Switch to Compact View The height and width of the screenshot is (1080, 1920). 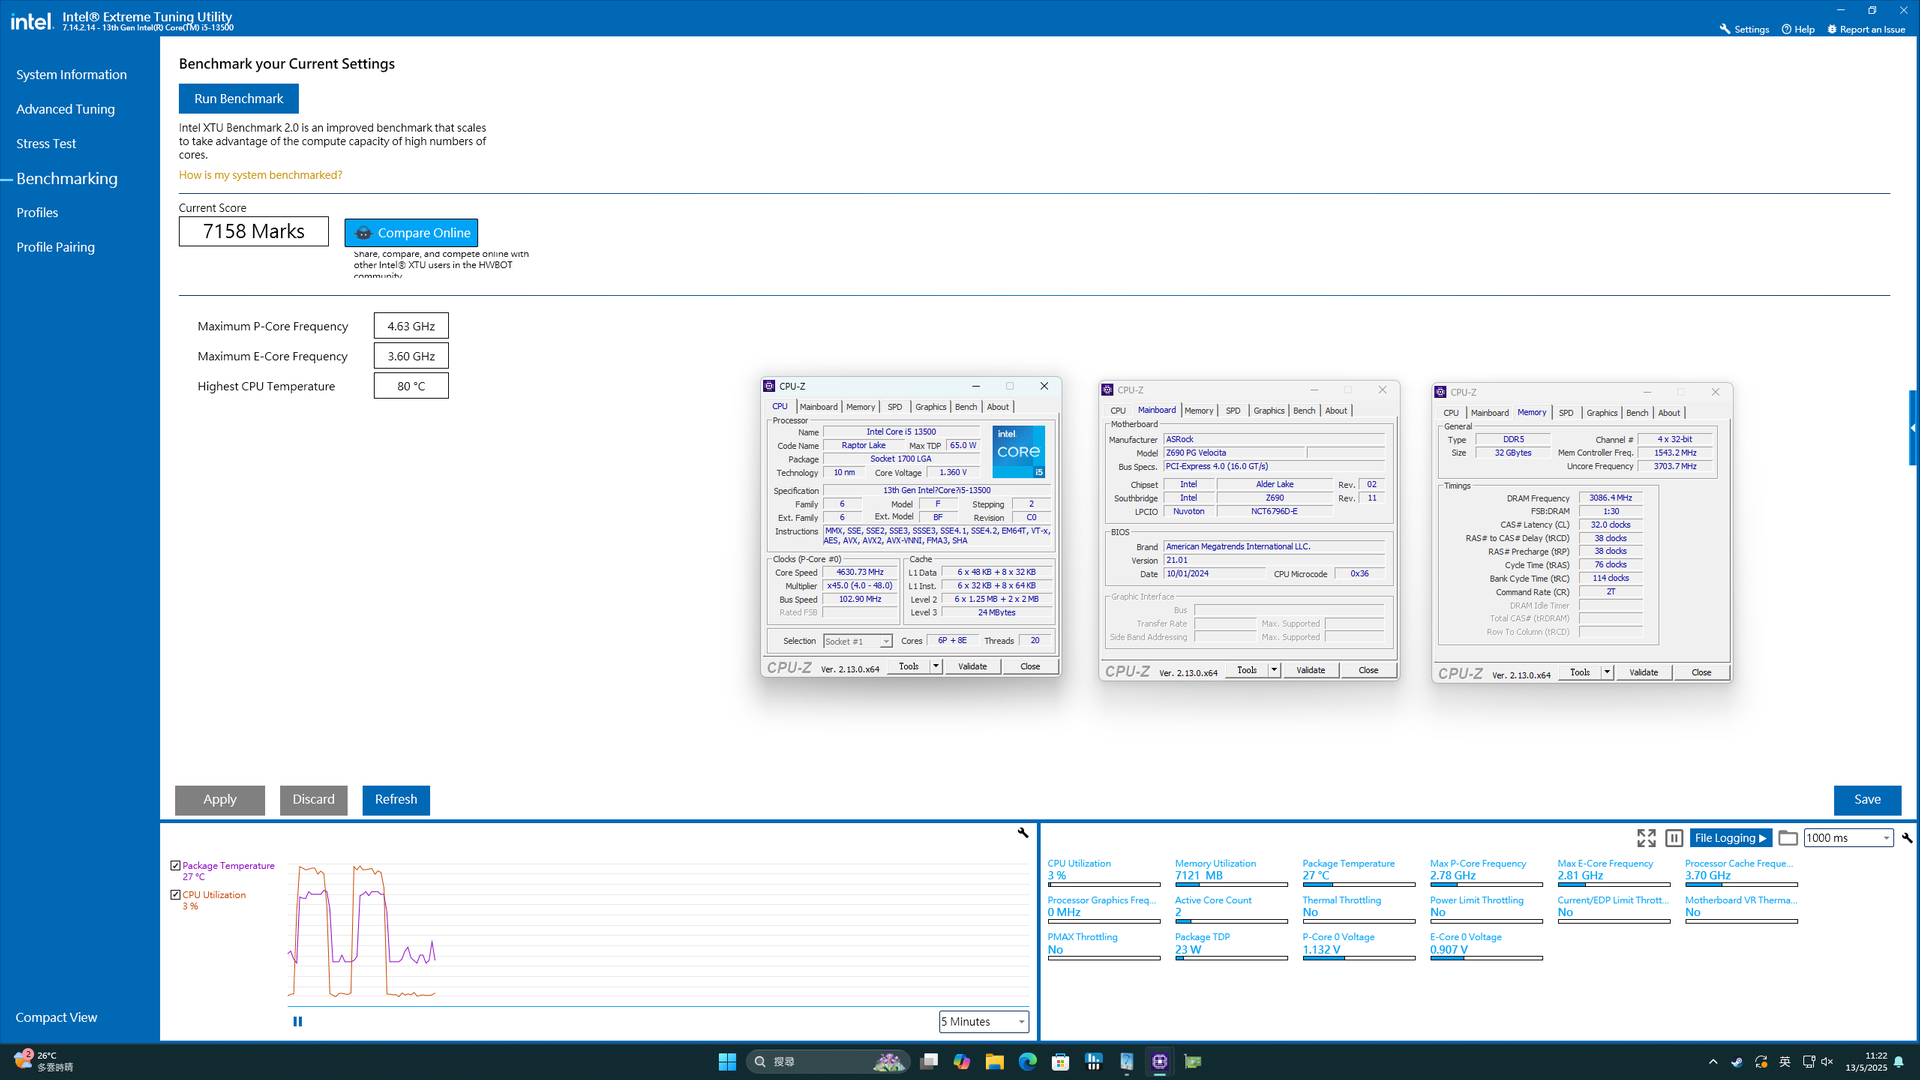(56, 1017)
